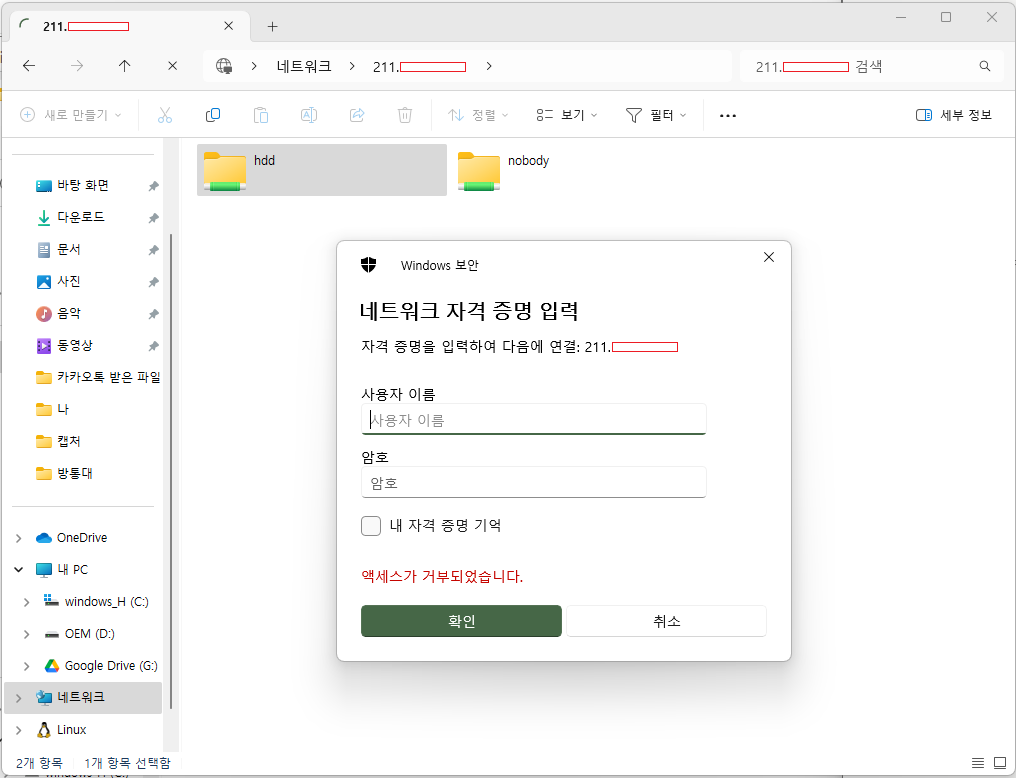Confirm credentials with 확인 button
This screenshot has width=1016, height=778.
click(x=461, y=621)
